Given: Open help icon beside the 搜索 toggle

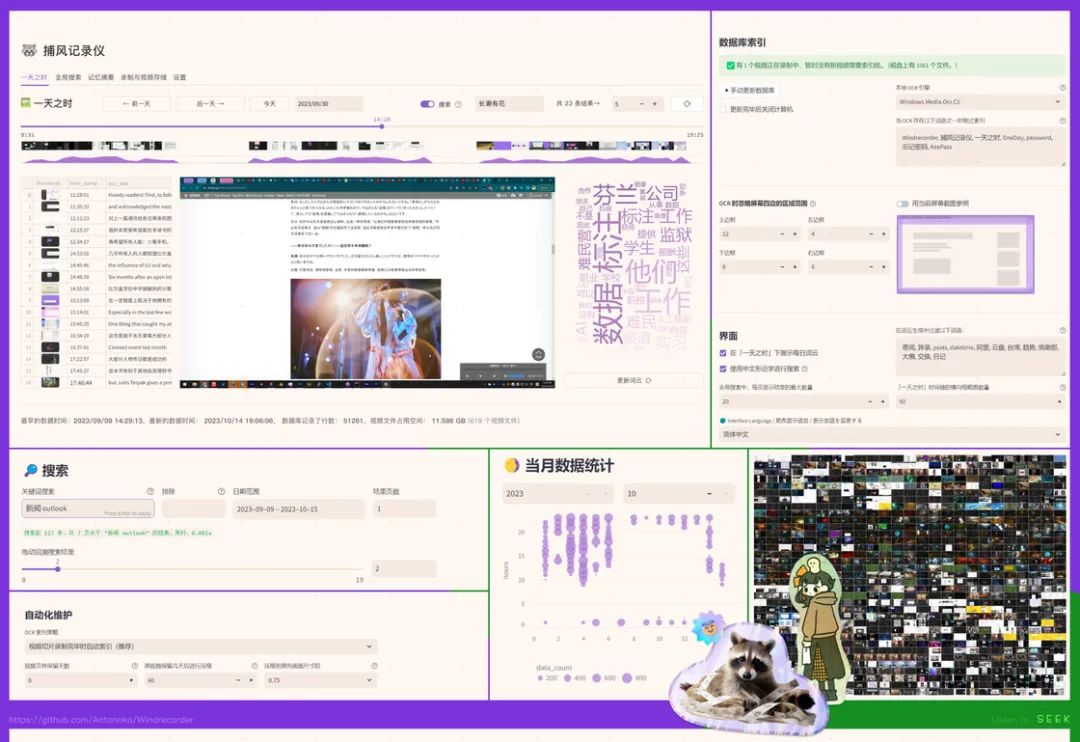Looking at the screenshot, I should coord(458,105).
